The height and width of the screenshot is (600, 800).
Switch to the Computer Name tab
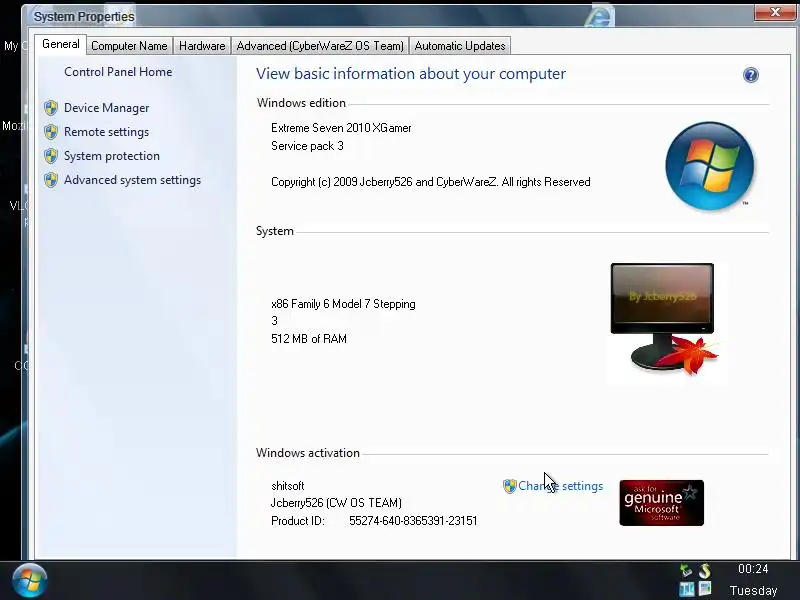129,46
